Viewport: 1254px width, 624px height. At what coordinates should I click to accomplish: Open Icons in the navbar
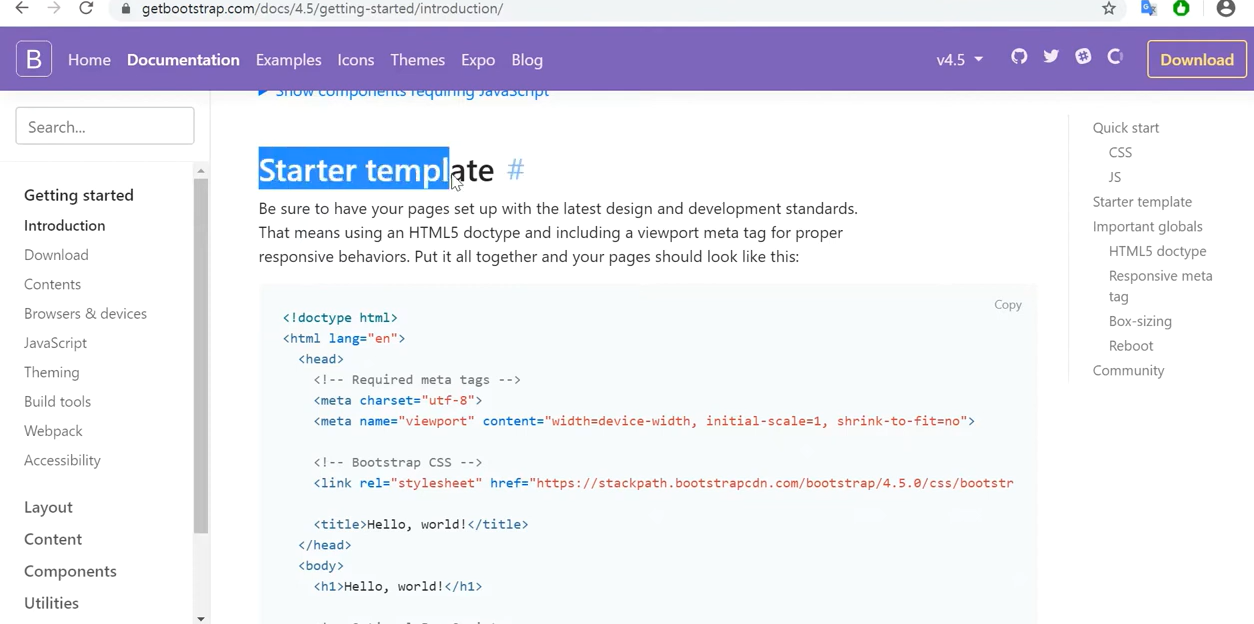click(355, 60)
